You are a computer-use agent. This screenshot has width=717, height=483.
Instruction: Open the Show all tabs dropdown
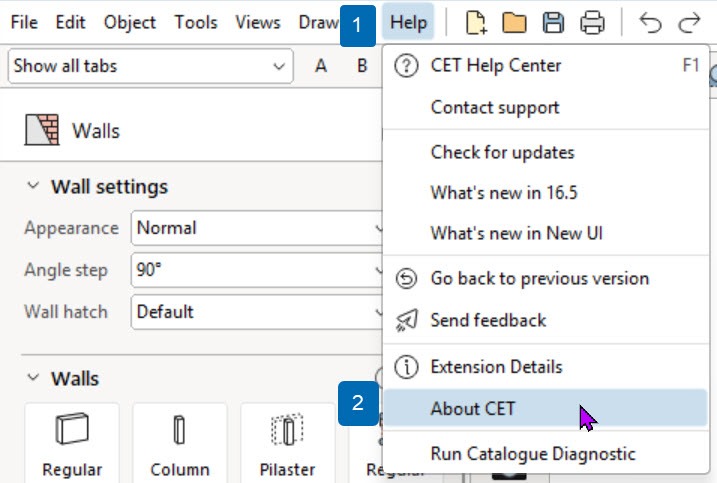150,66
